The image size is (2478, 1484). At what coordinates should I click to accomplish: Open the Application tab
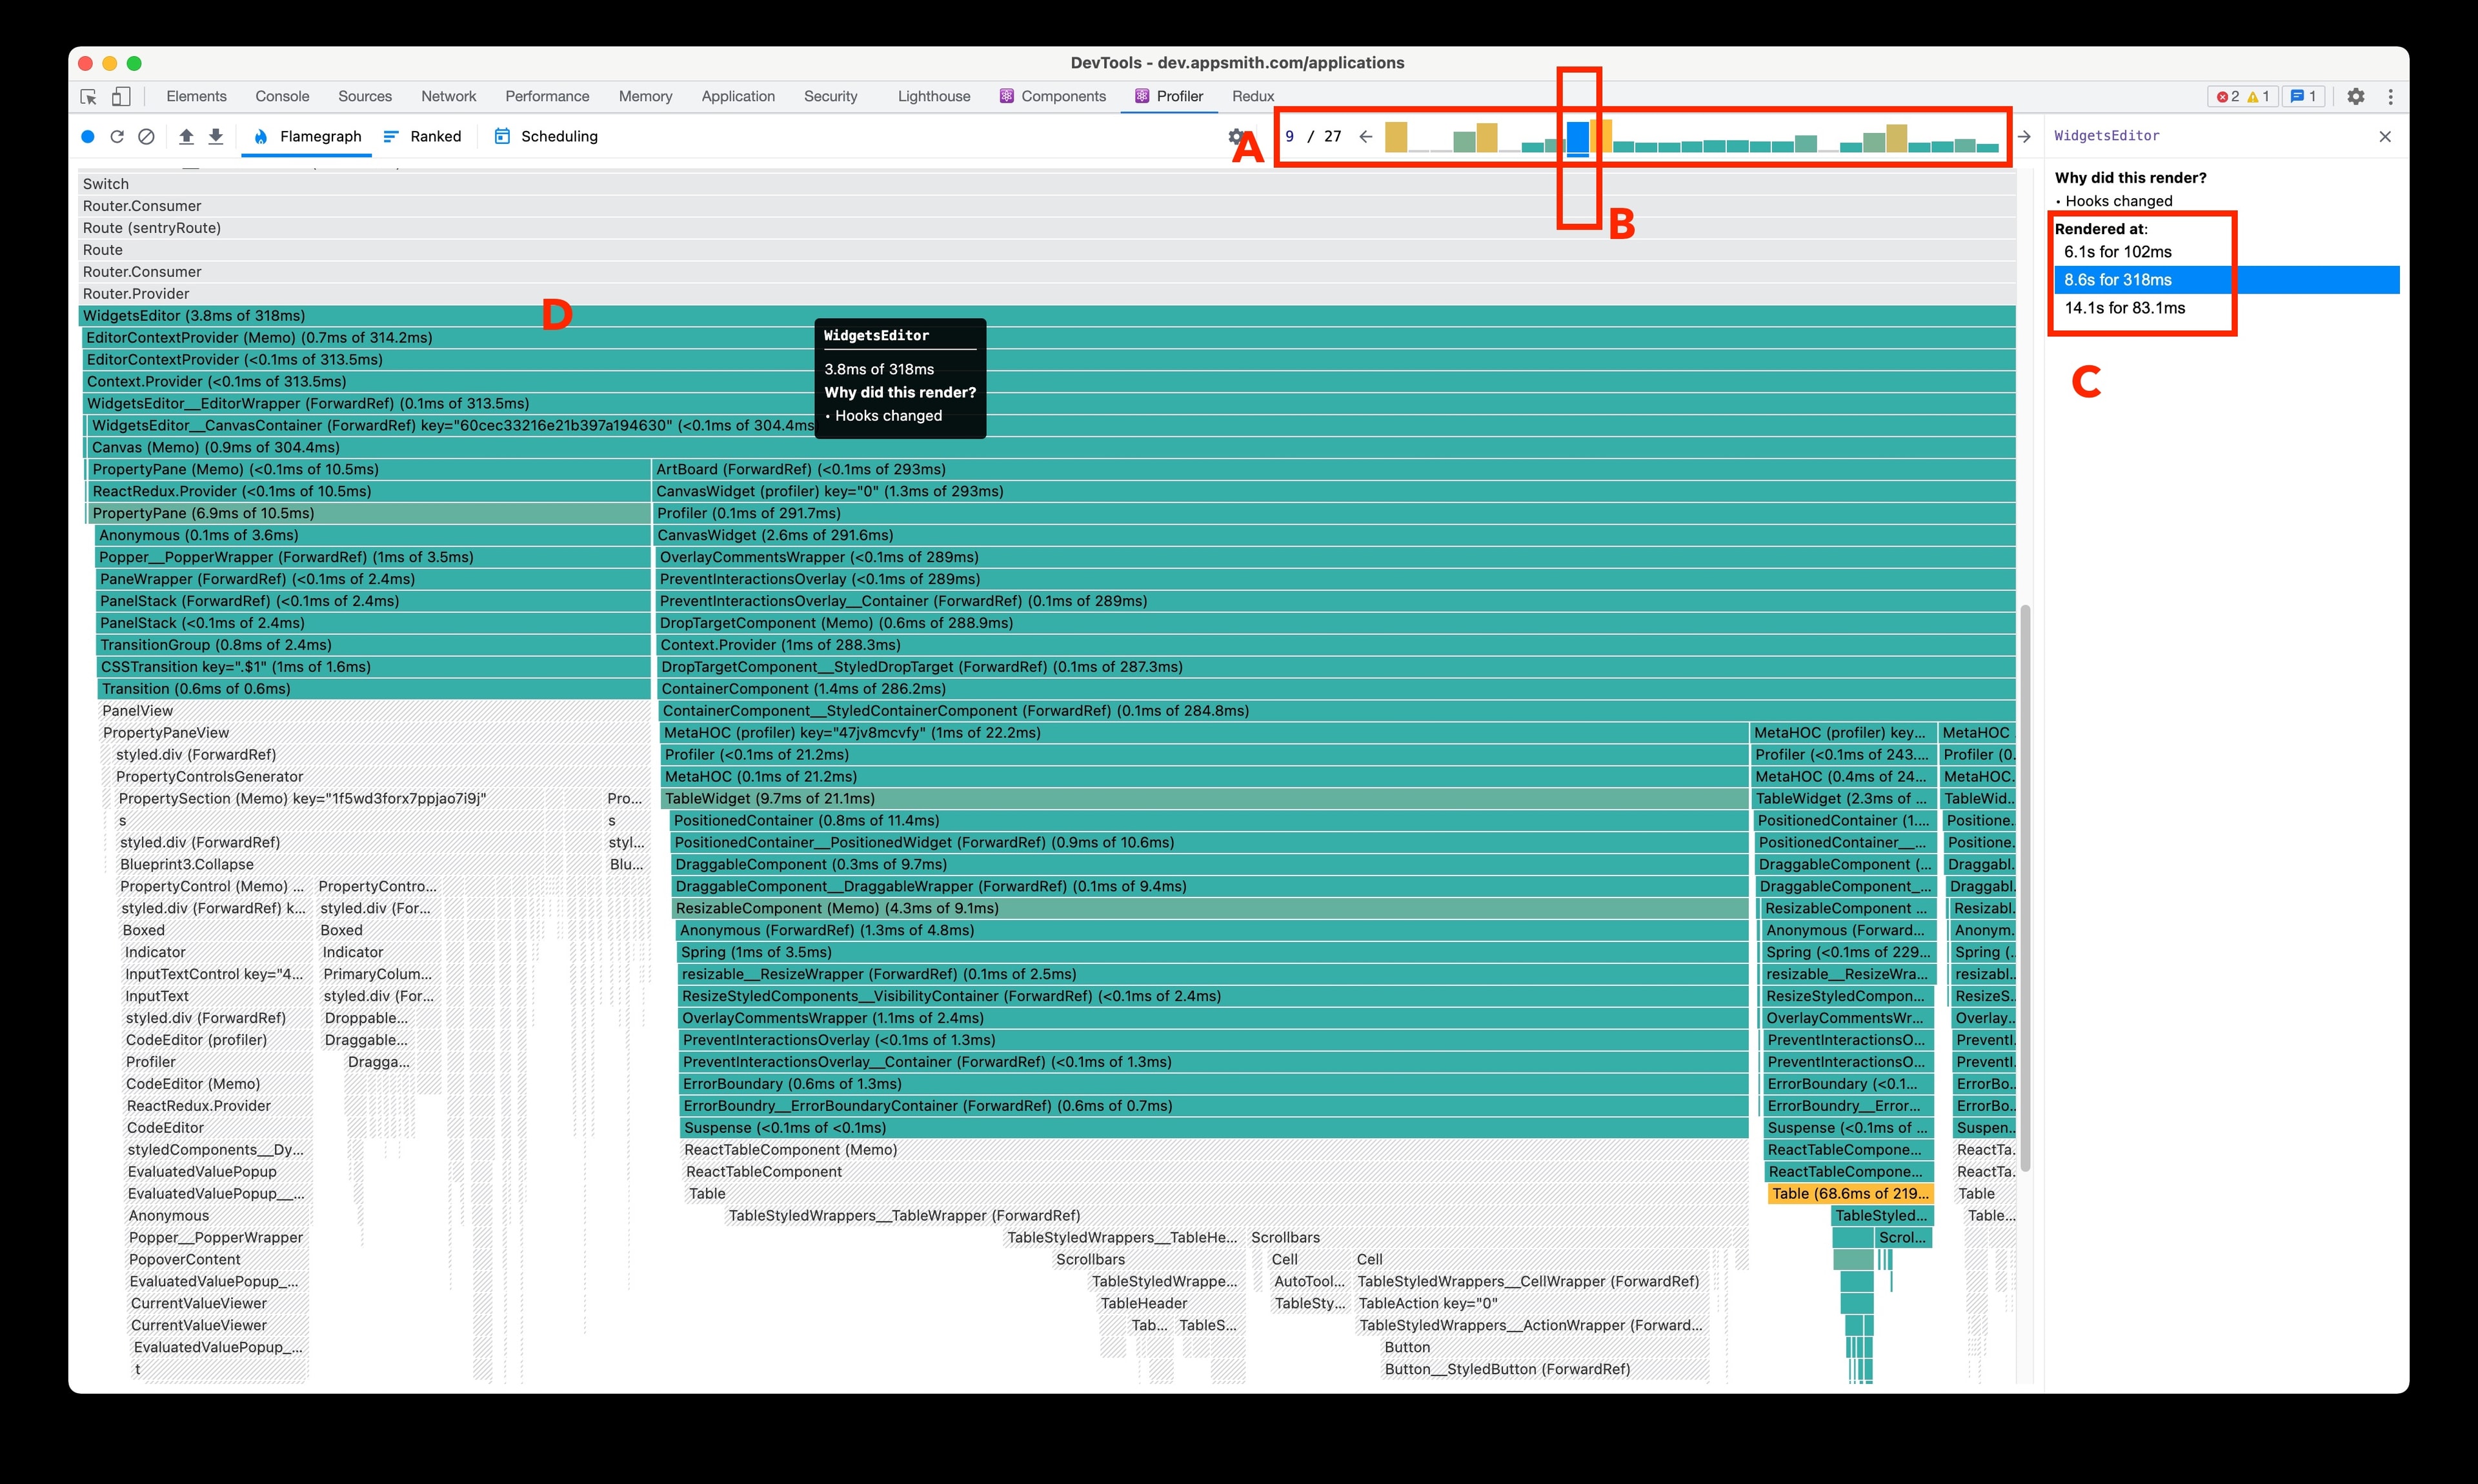(x=738, y=97)
